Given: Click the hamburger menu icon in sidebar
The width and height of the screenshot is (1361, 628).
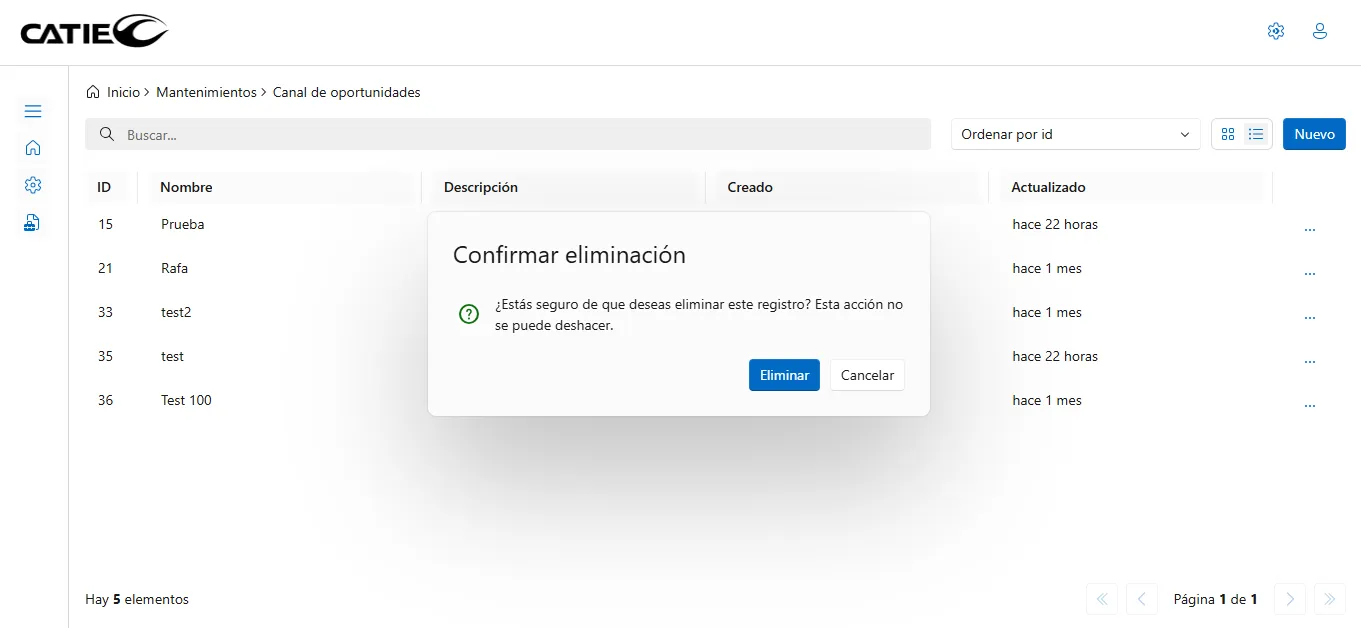Looking at the screenshot, I should pyautogui.click(x=33, y=111).
